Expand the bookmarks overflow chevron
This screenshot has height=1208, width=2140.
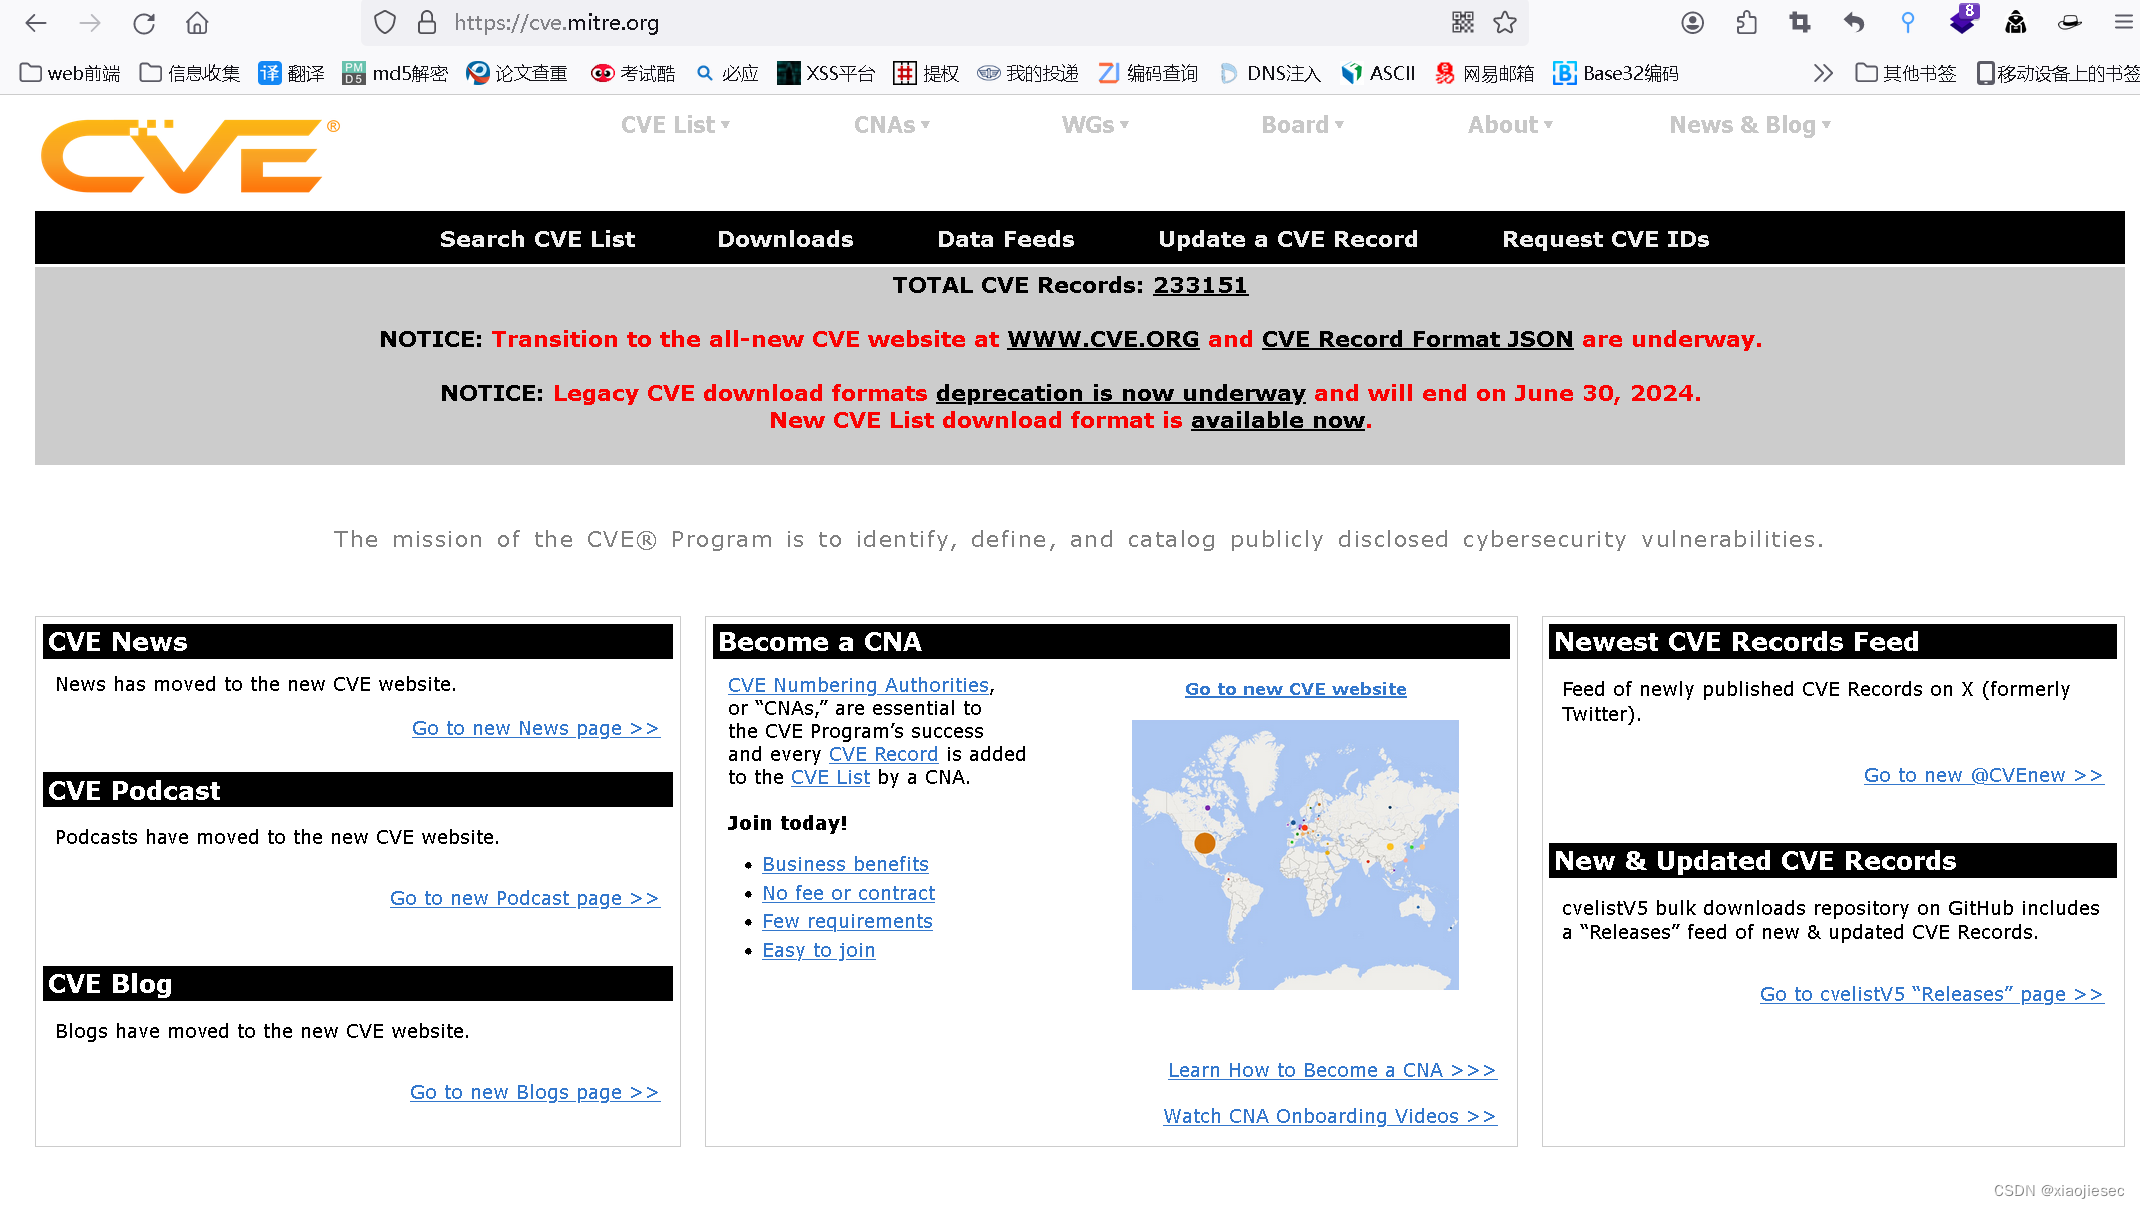[x=1823, y=72]
